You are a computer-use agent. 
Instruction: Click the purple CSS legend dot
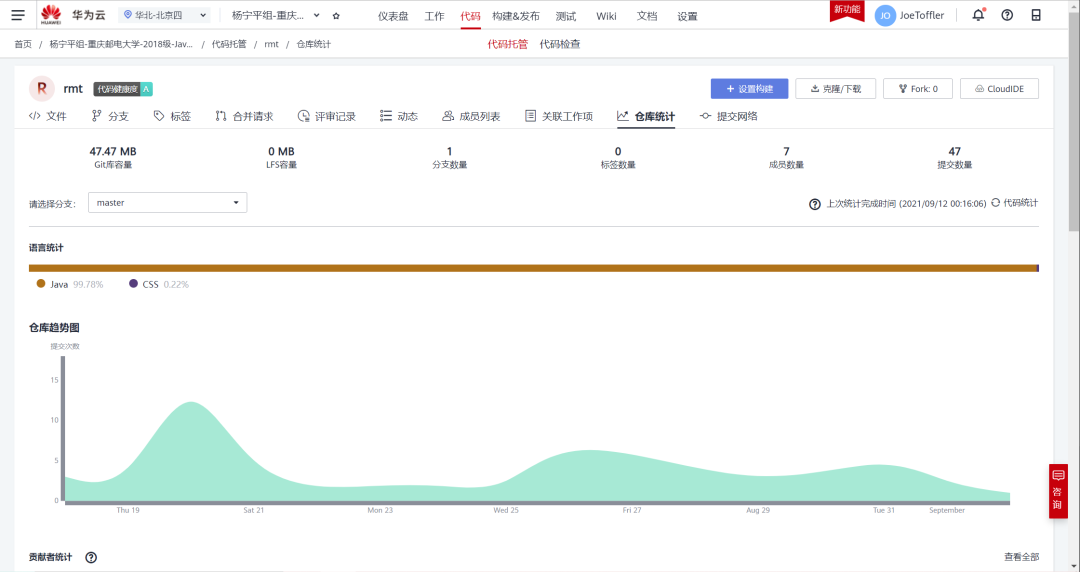[x=134, y=283]
